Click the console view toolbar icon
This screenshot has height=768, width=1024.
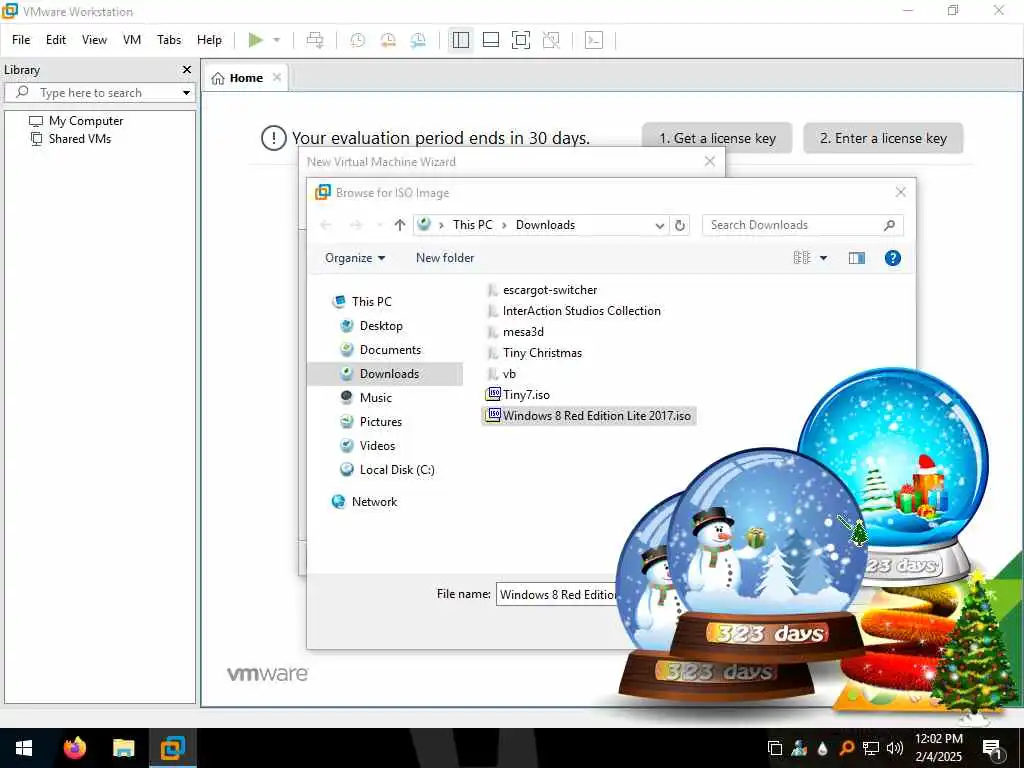pos(594,40)
